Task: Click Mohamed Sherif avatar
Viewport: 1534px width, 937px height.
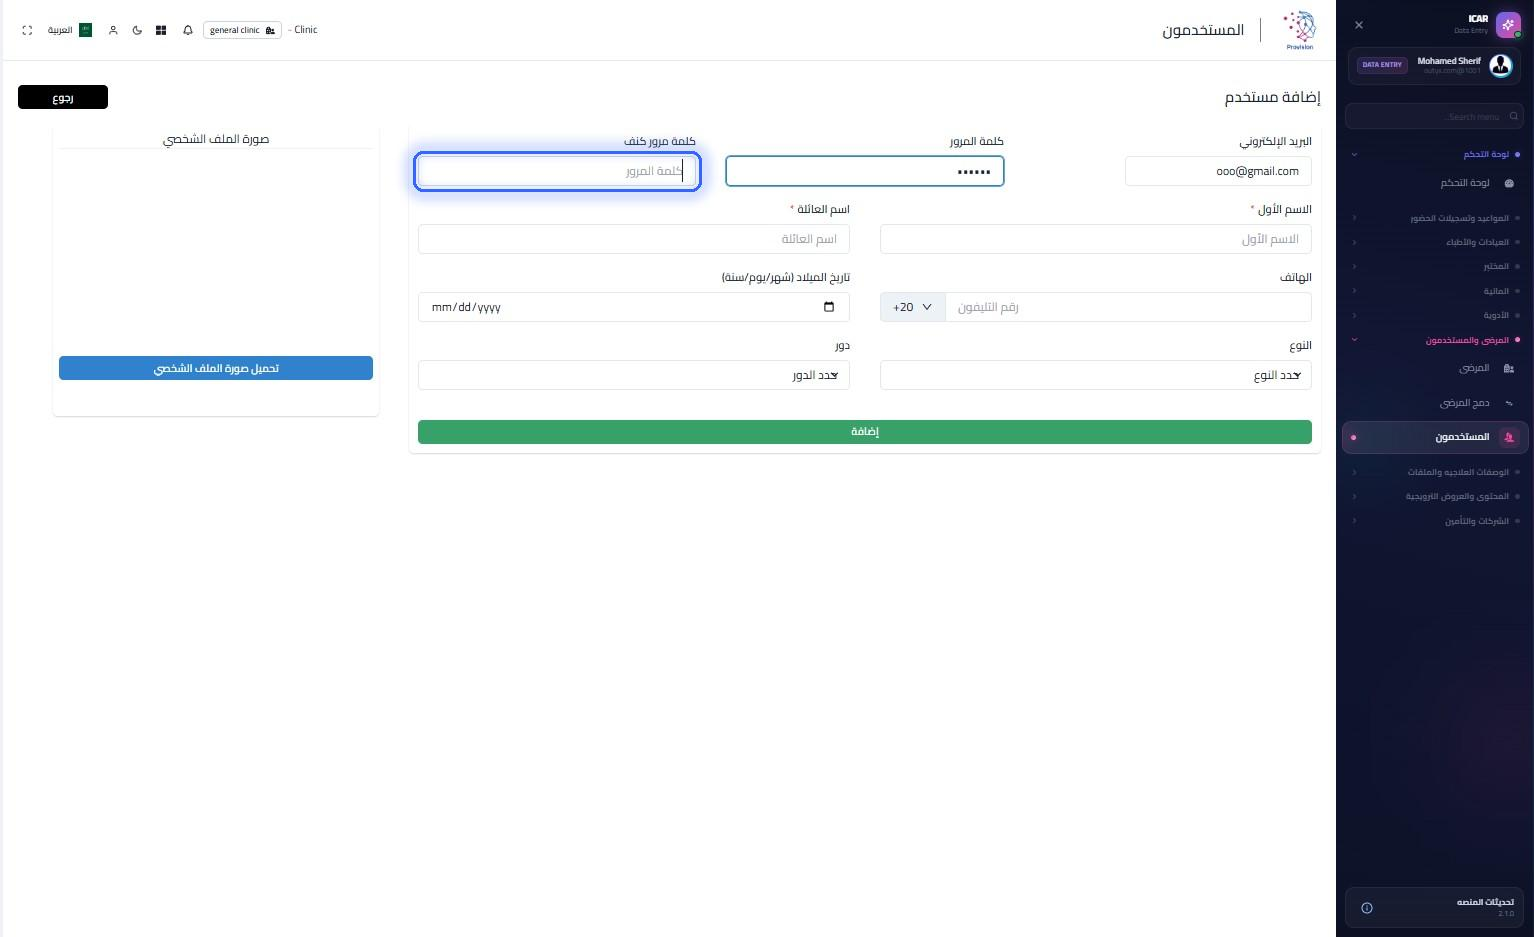Action: [1501, 65]
